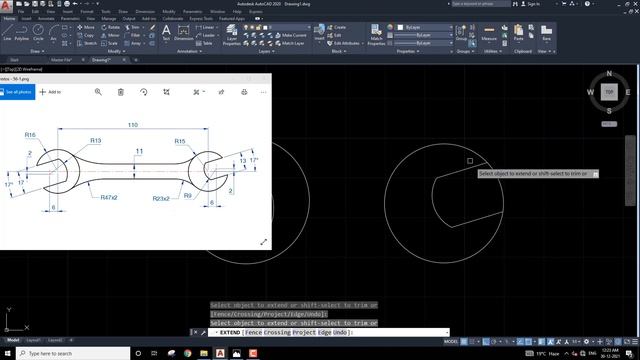Rotate image in the Photos window
This screenshot has width=640, height=360.
click(144, 92)
